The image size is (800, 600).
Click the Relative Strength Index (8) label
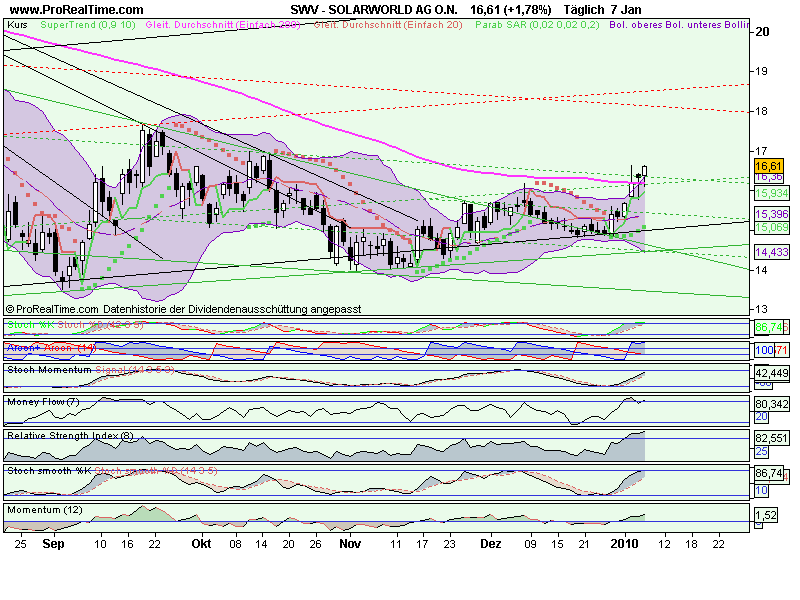(x=70, y=435)
